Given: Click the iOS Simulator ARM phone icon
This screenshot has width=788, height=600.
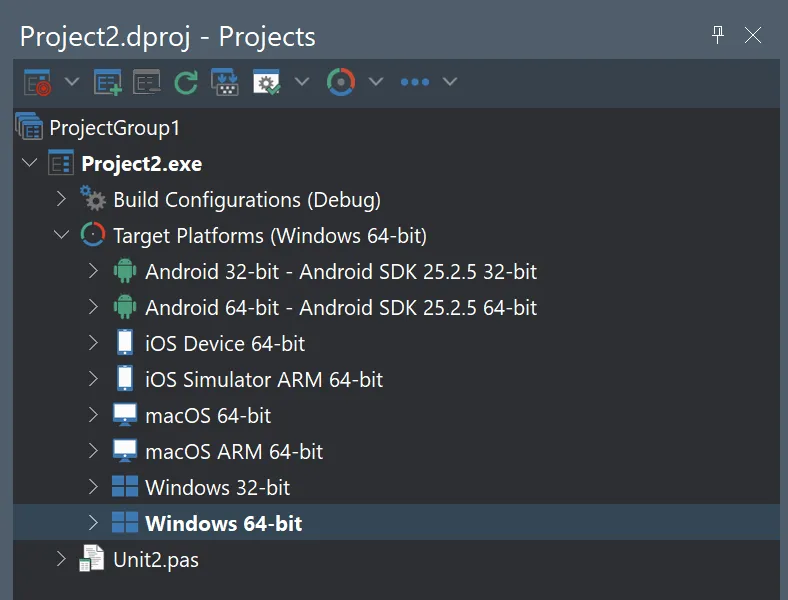Looking at the screenshot, I should (125, 378).
